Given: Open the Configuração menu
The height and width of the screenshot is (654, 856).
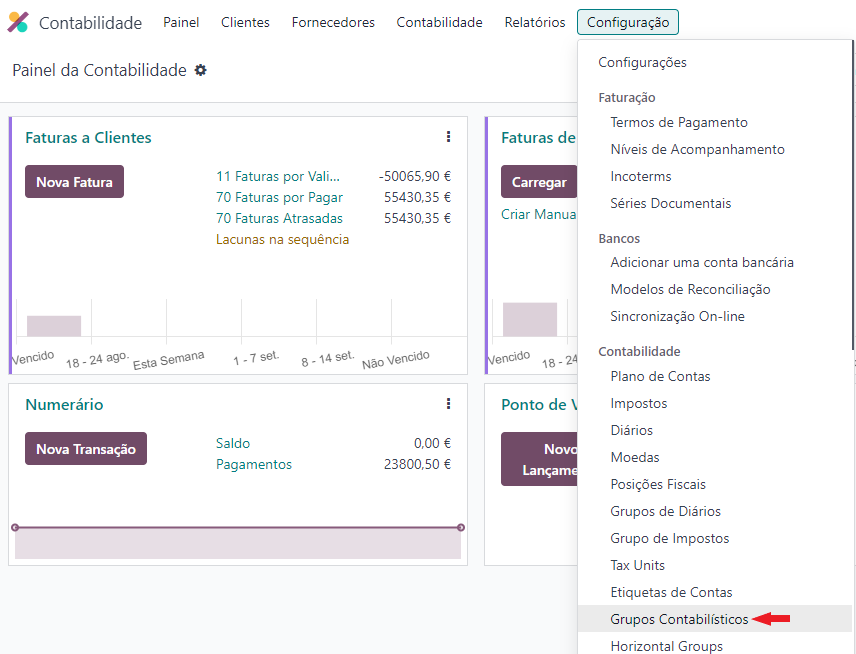Looking at the screenshot, I should [x=628, y=22].
